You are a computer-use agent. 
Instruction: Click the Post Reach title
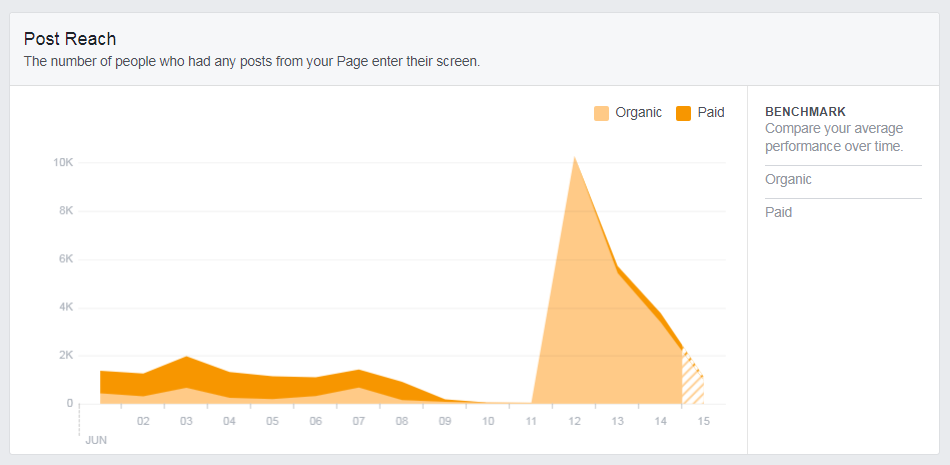click(70, 39)
